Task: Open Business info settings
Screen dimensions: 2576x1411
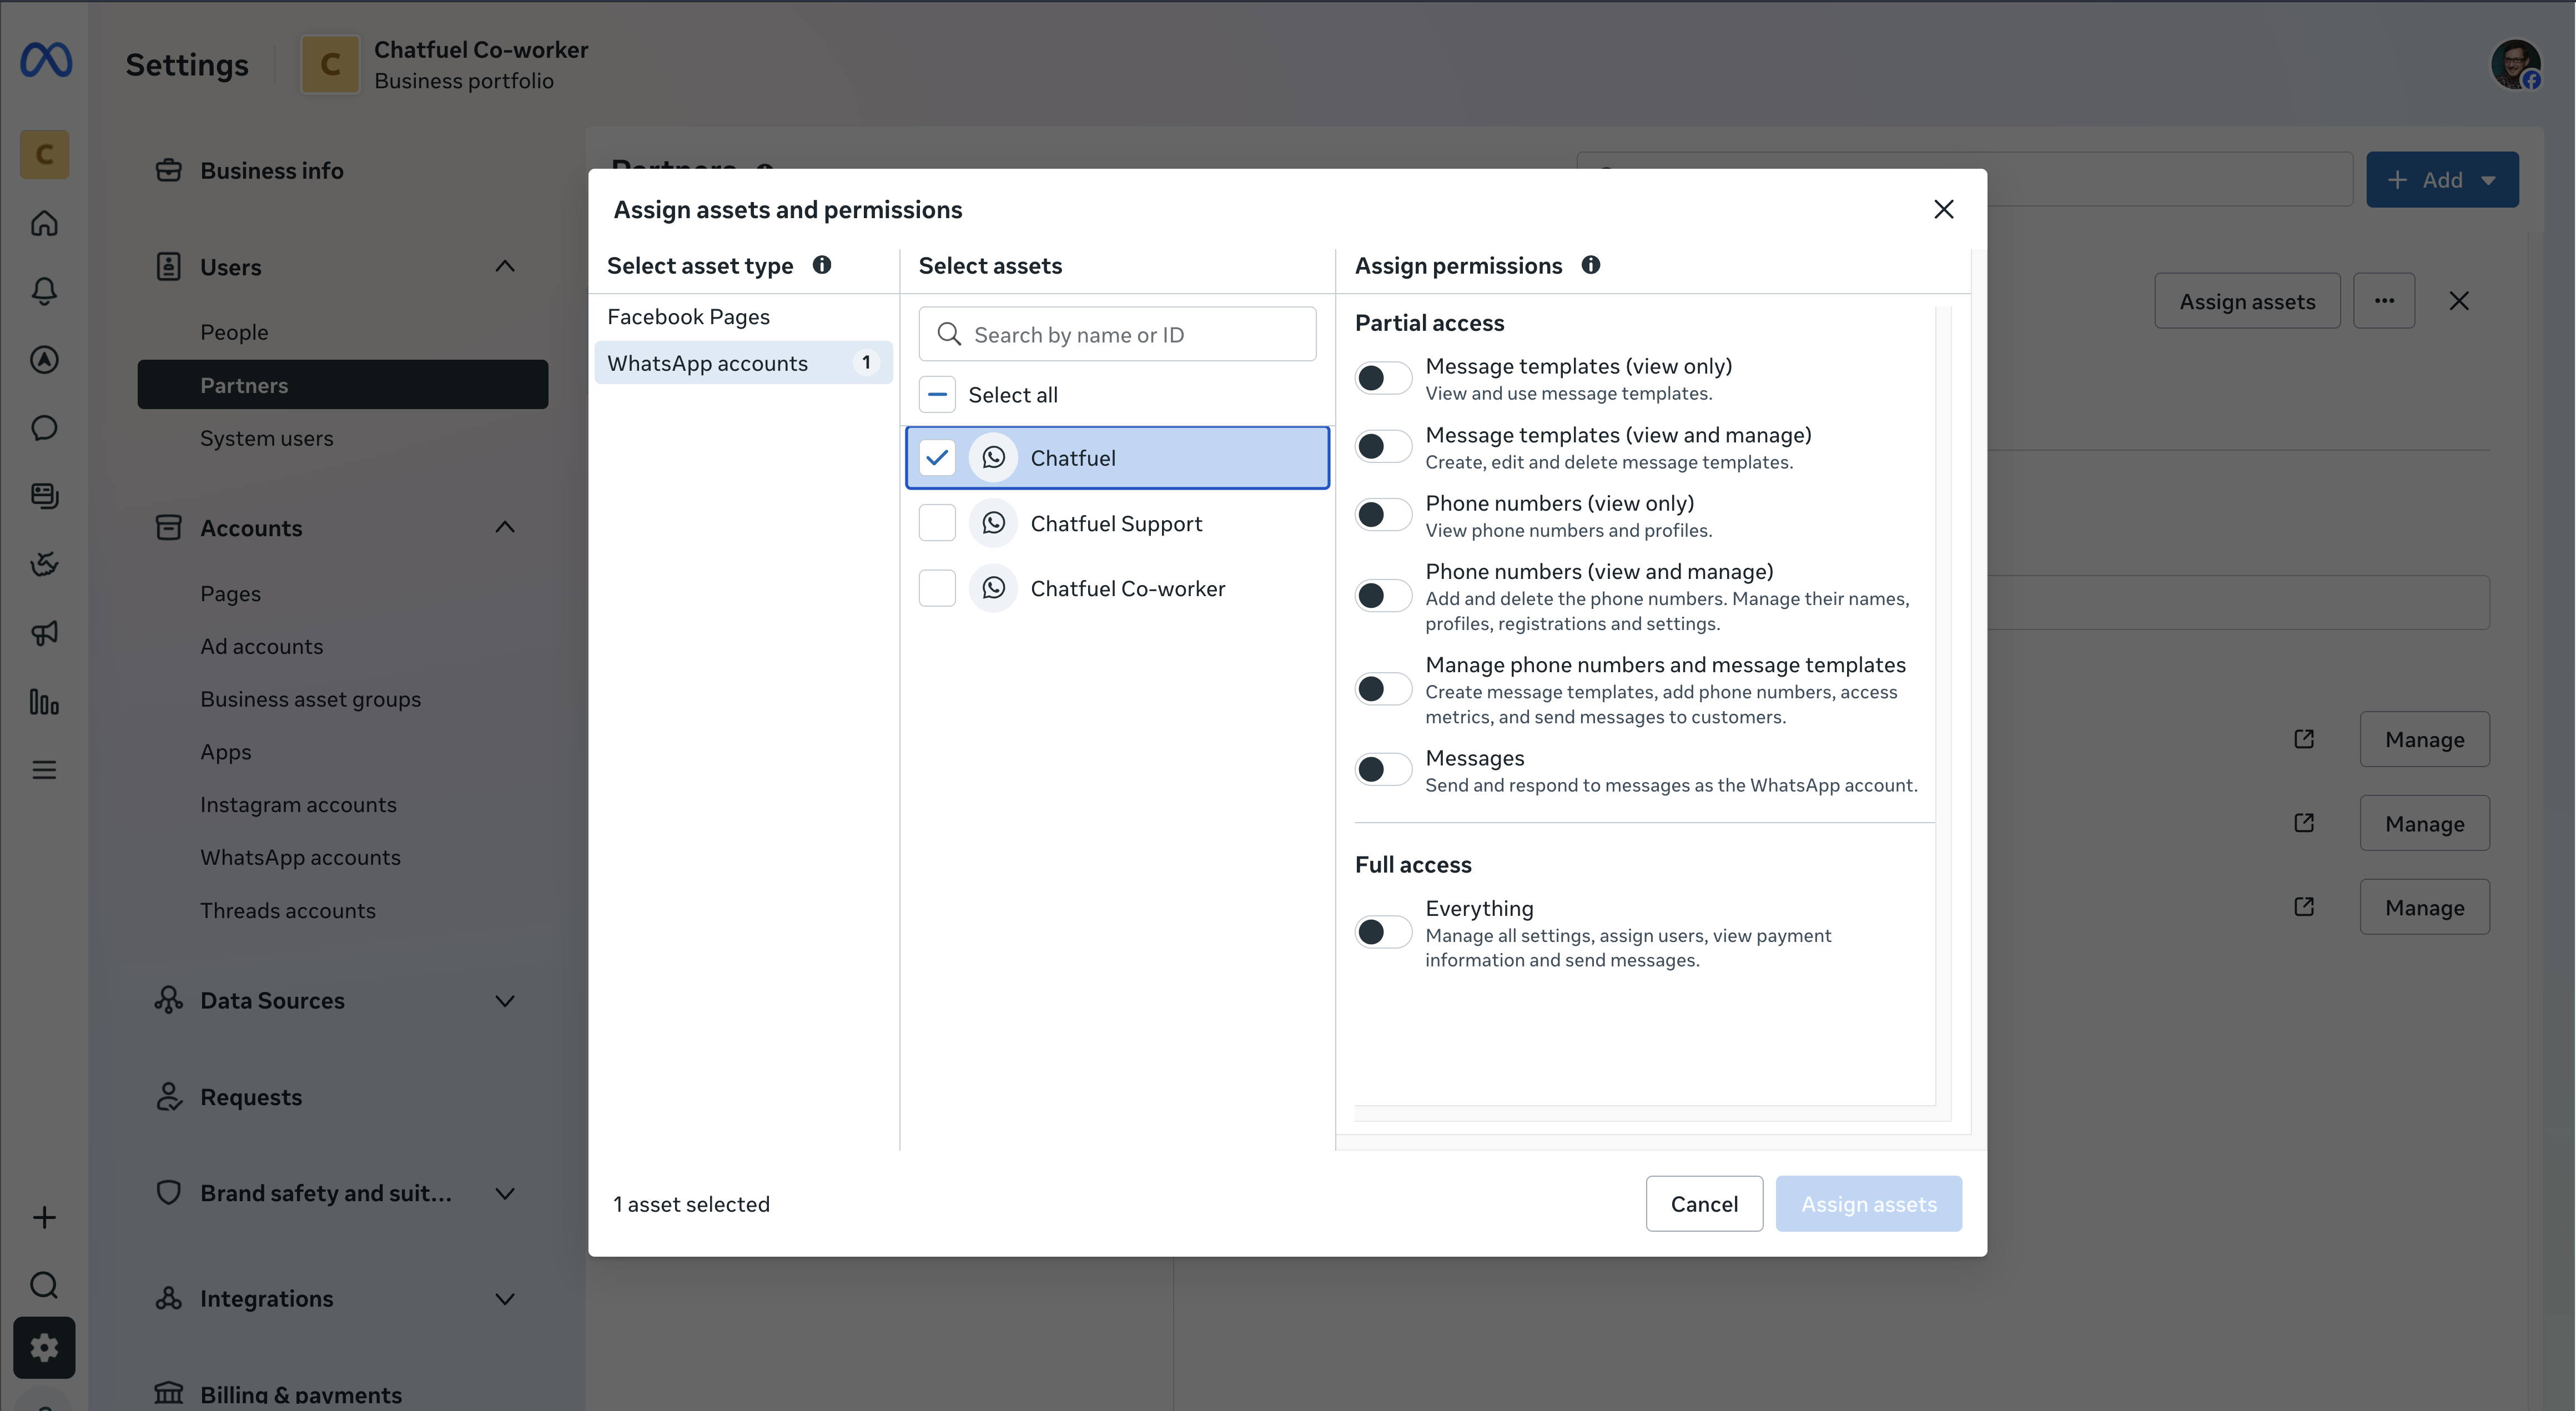Action: pos(271,171)
